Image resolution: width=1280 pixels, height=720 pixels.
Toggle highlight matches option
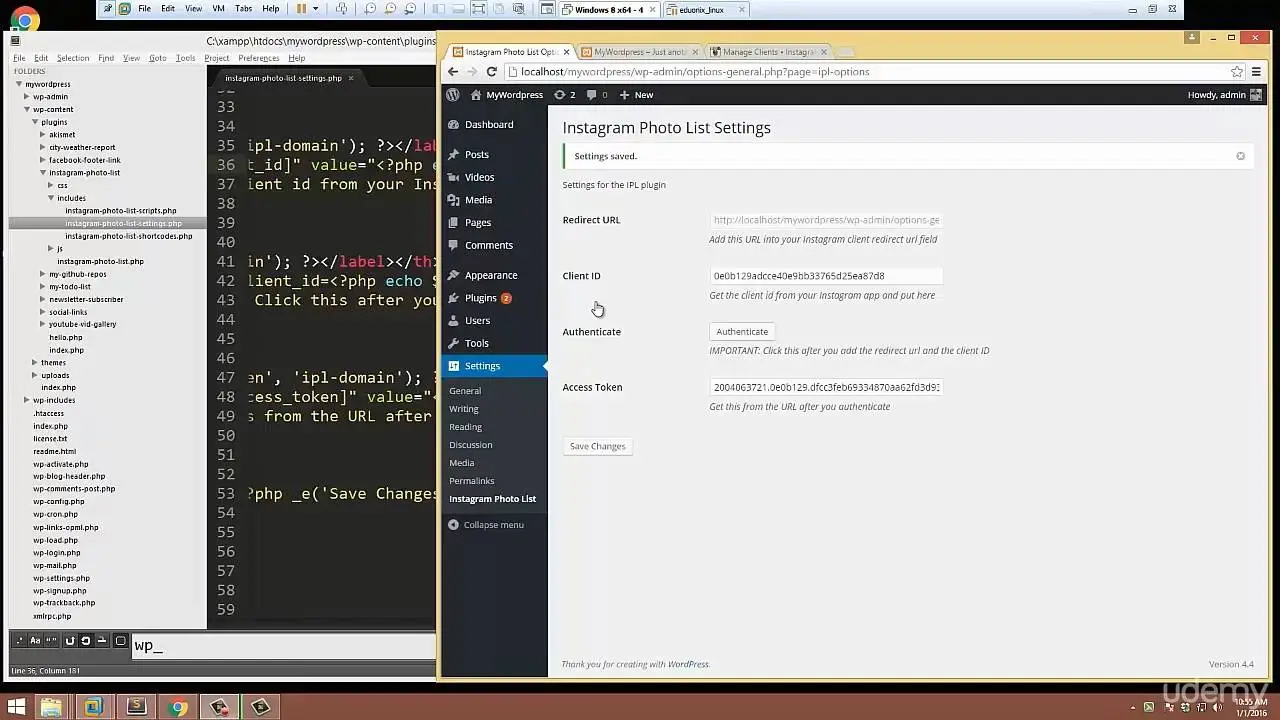click(120, 641)
